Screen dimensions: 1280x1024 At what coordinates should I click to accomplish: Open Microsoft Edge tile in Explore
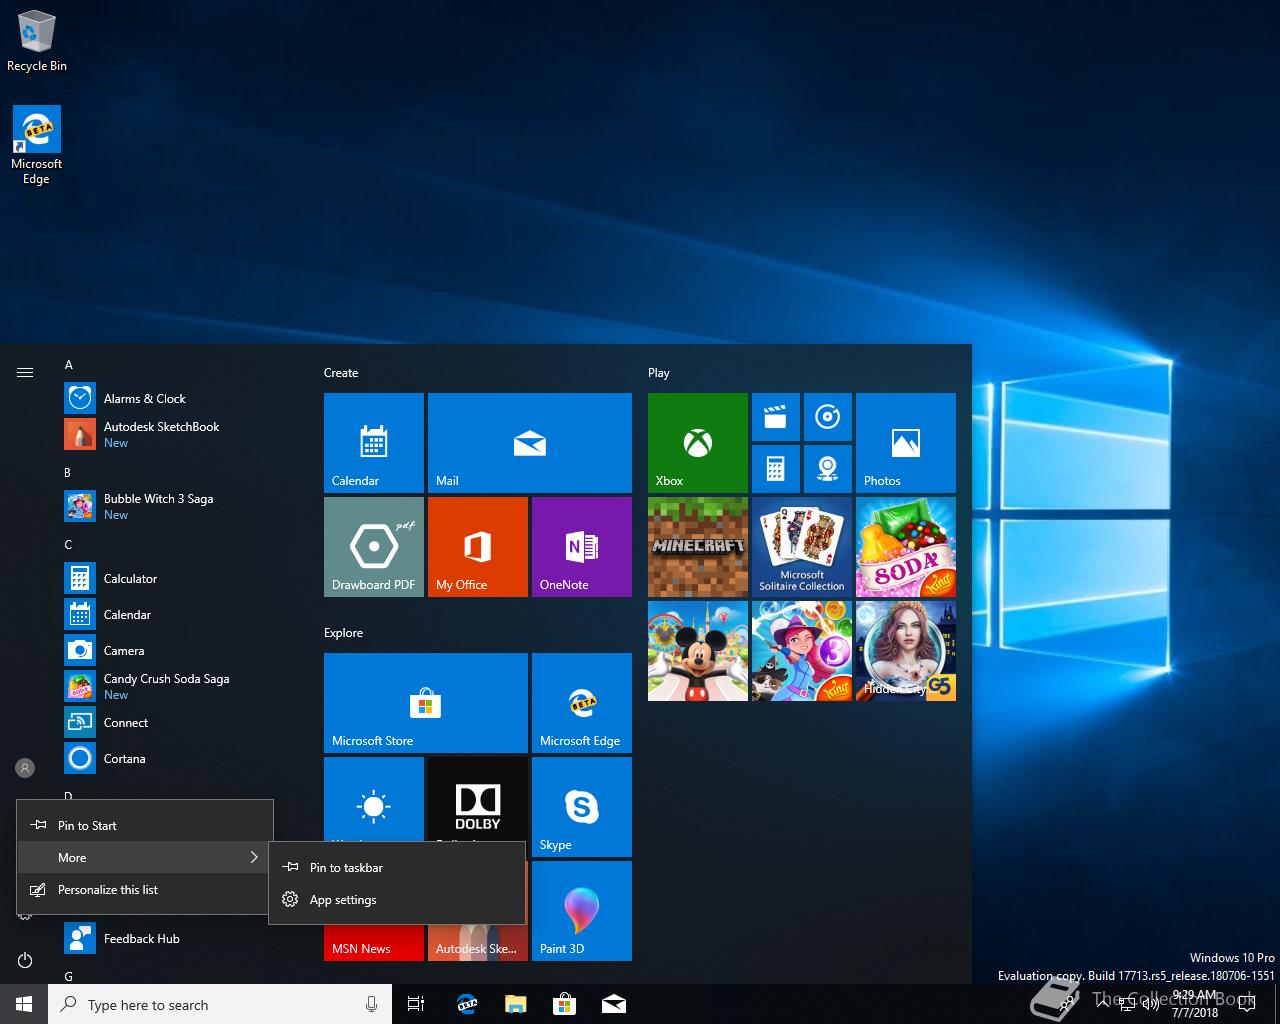click(582, 703)
